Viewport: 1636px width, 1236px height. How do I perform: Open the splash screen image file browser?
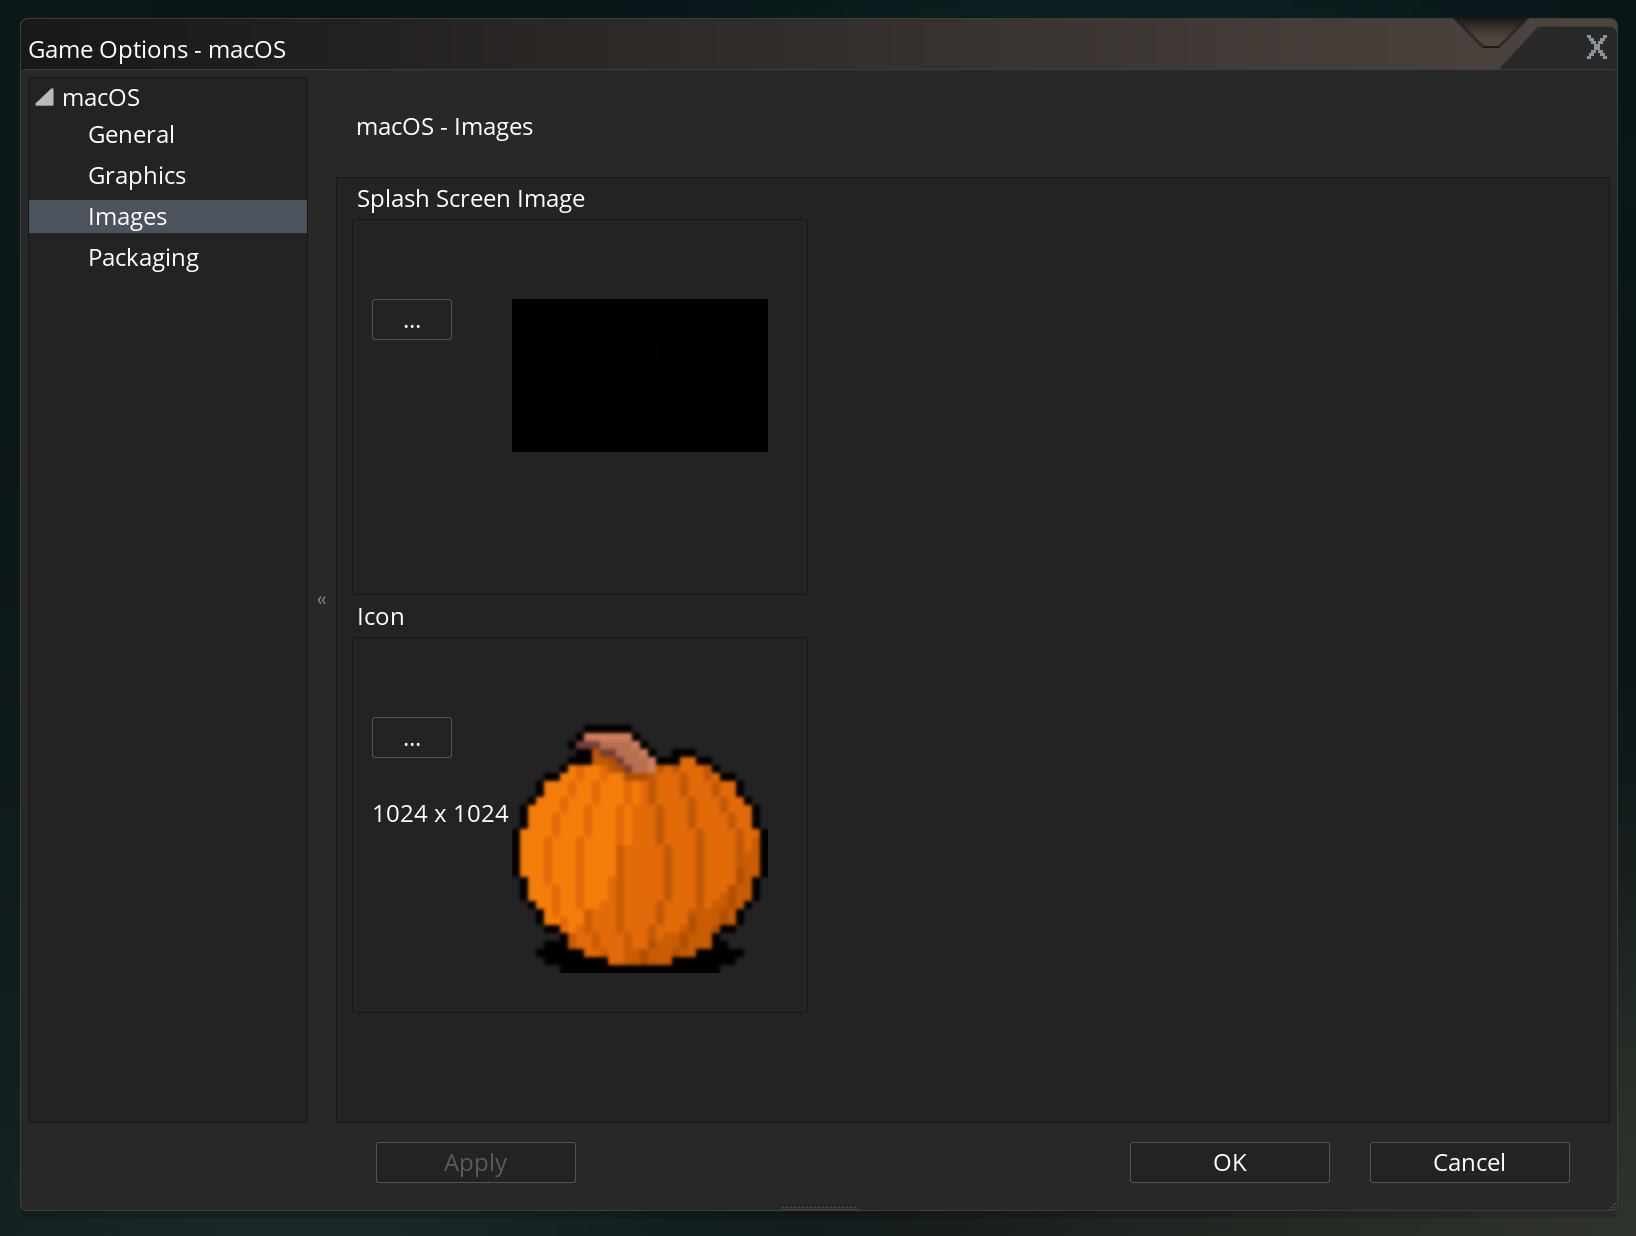pos(411,319)
